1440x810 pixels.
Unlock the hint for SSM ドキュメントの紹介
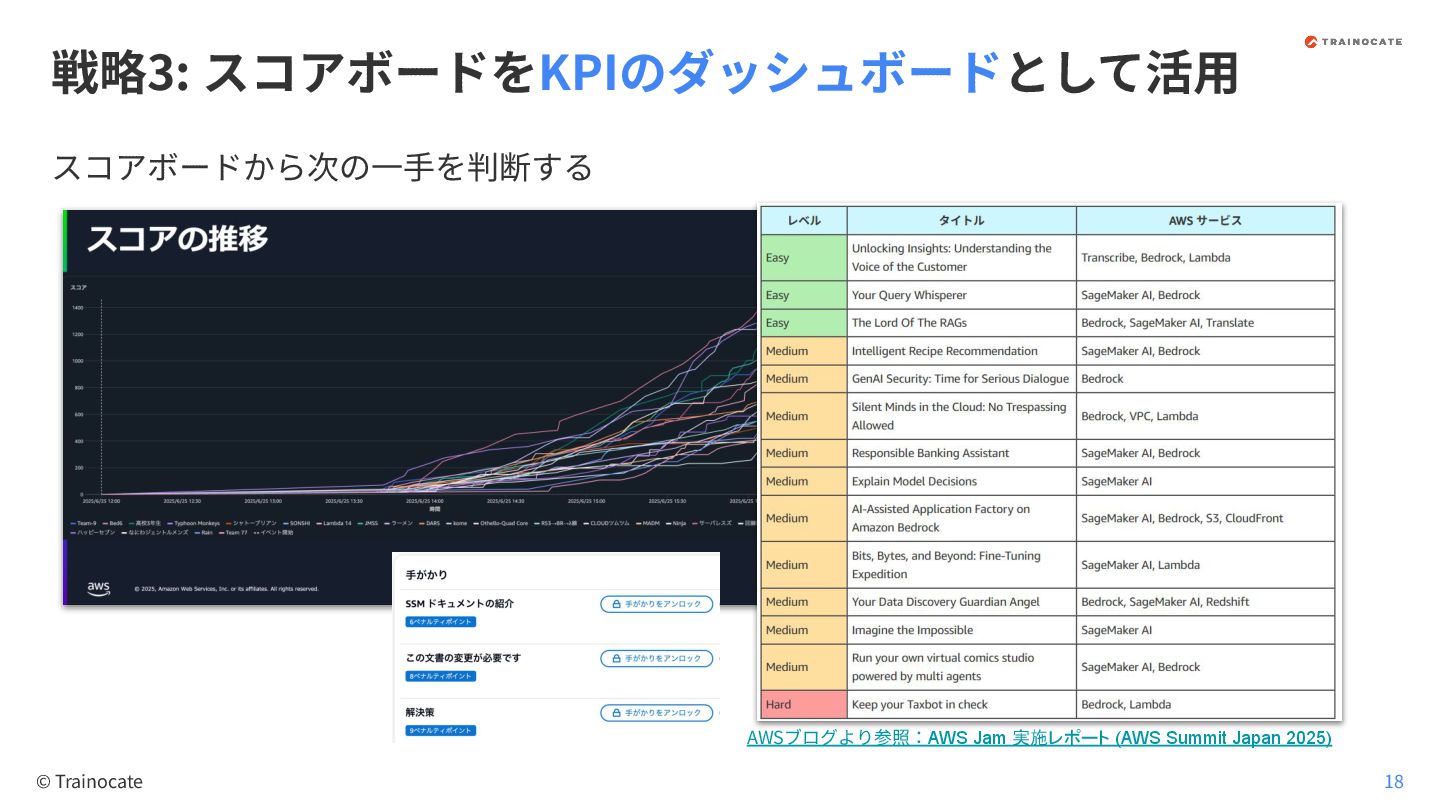[657, 604]
